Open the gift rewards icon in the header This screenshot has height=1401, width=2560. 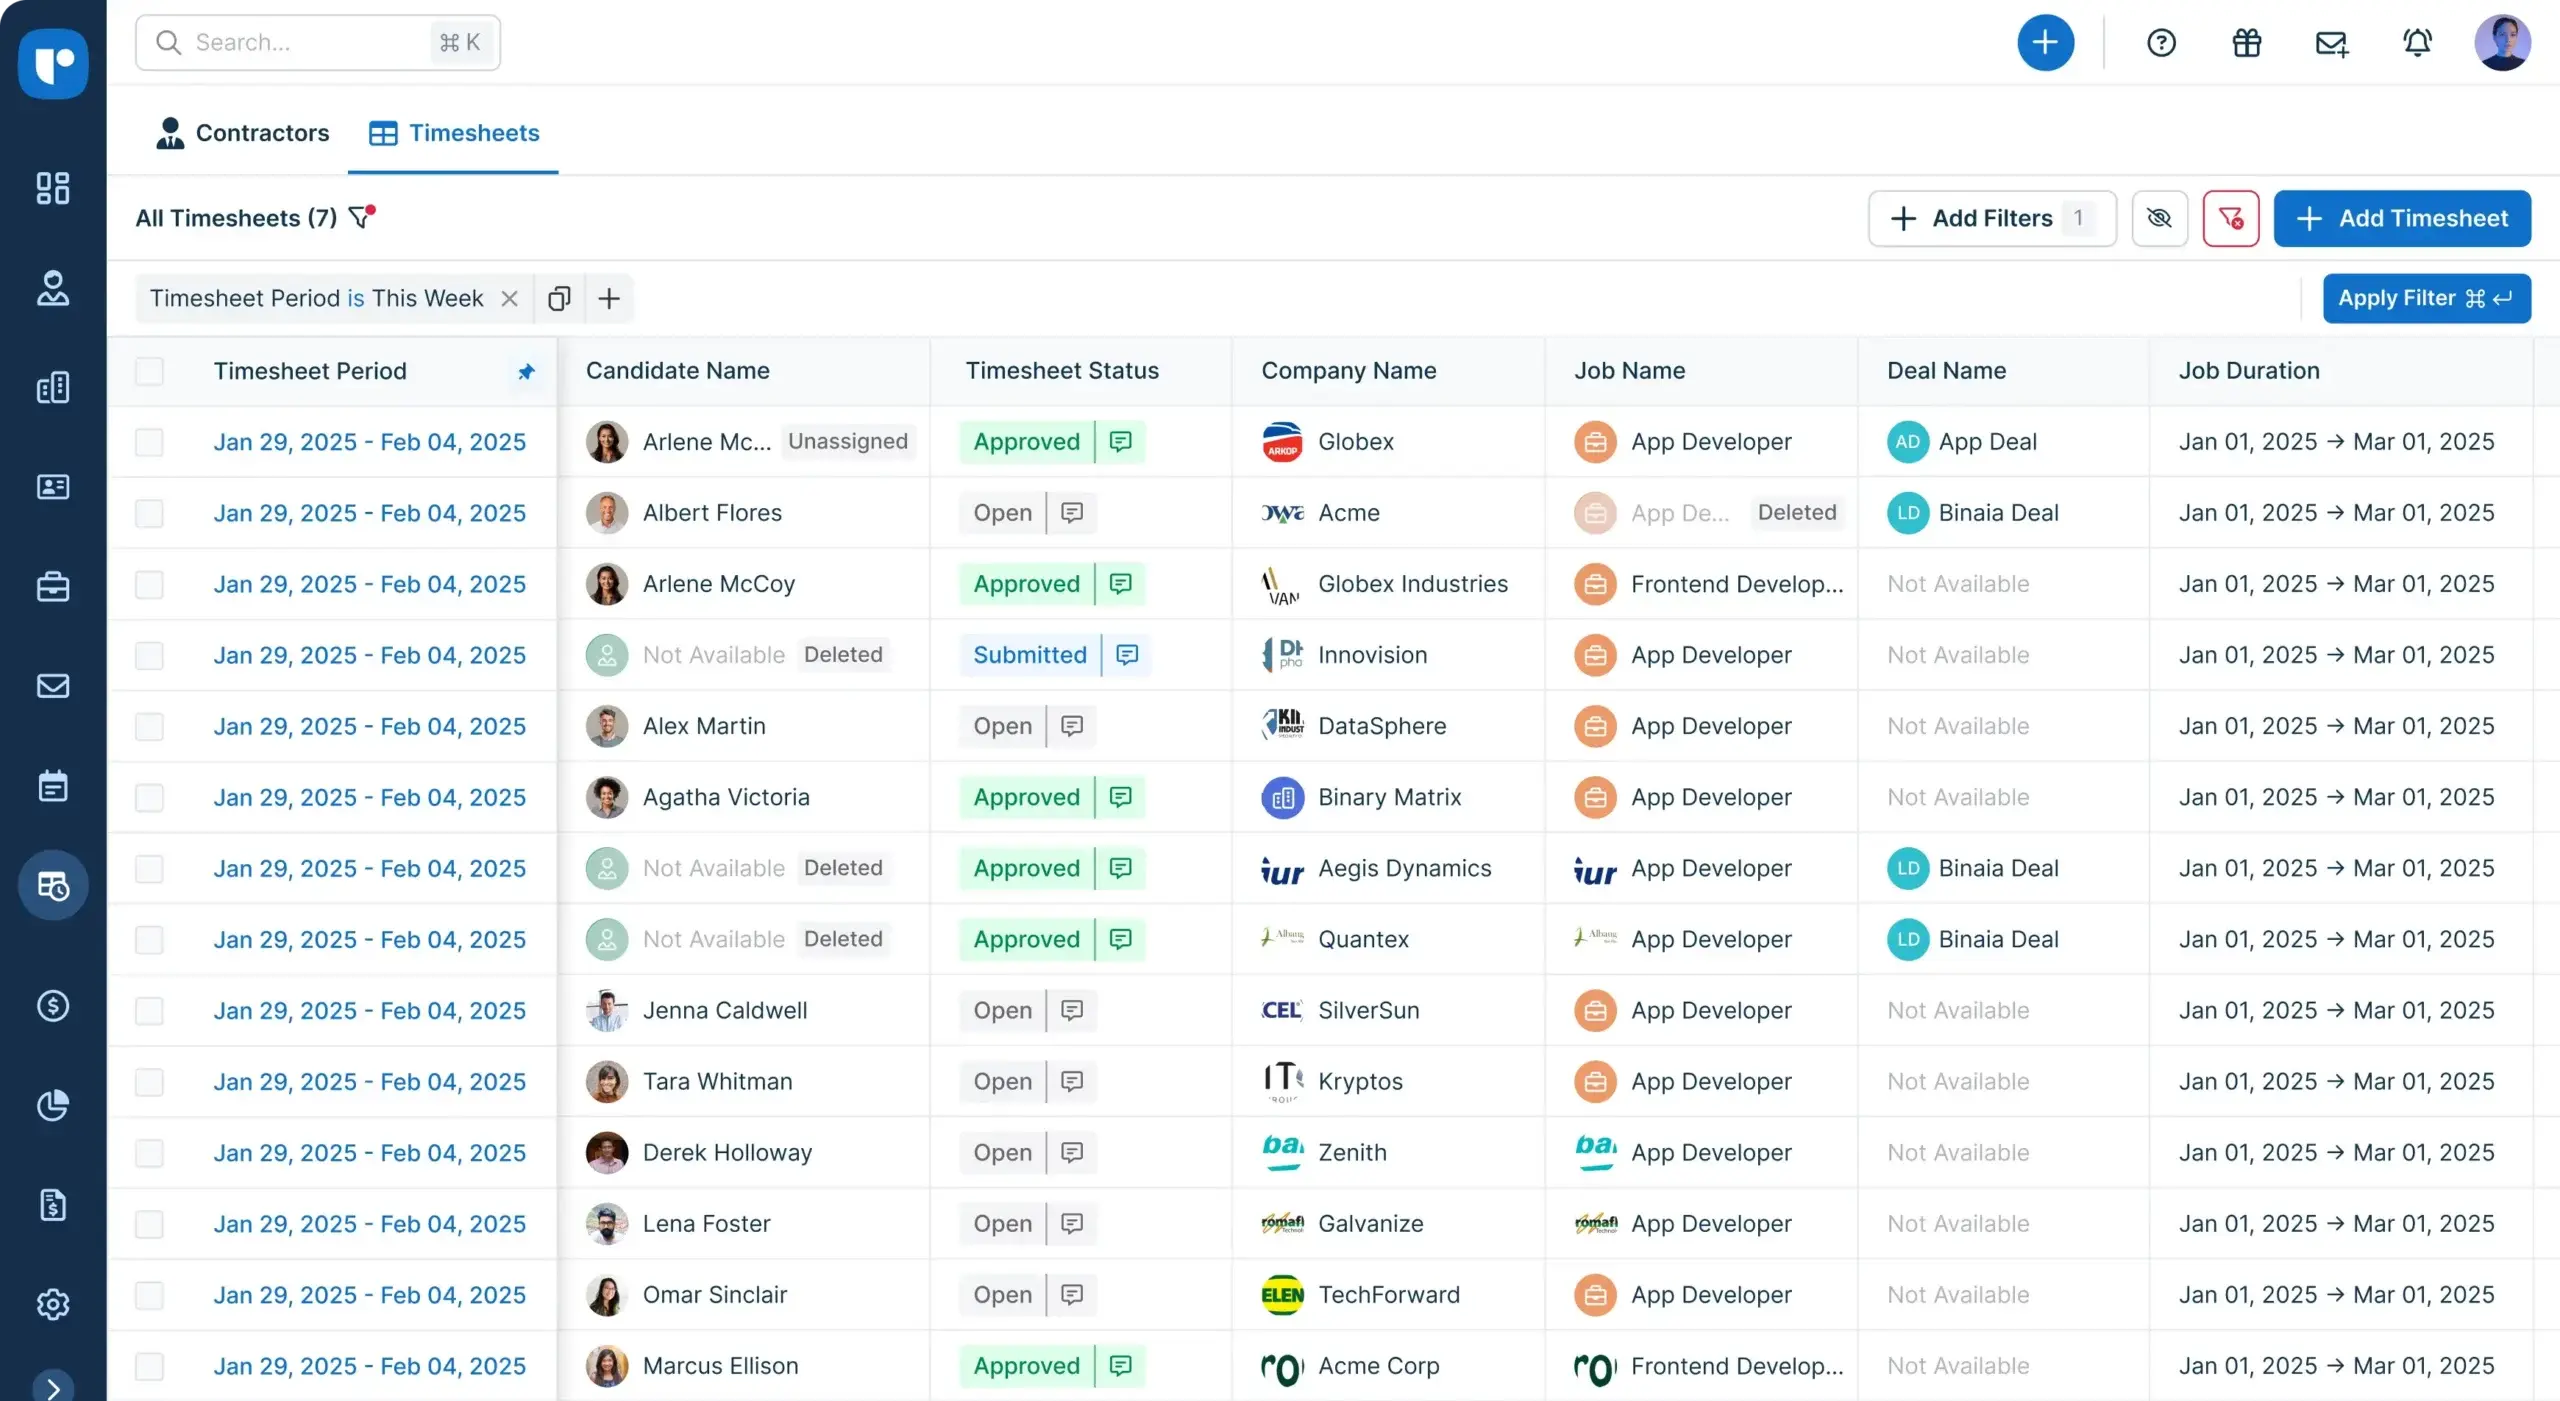2246,43
